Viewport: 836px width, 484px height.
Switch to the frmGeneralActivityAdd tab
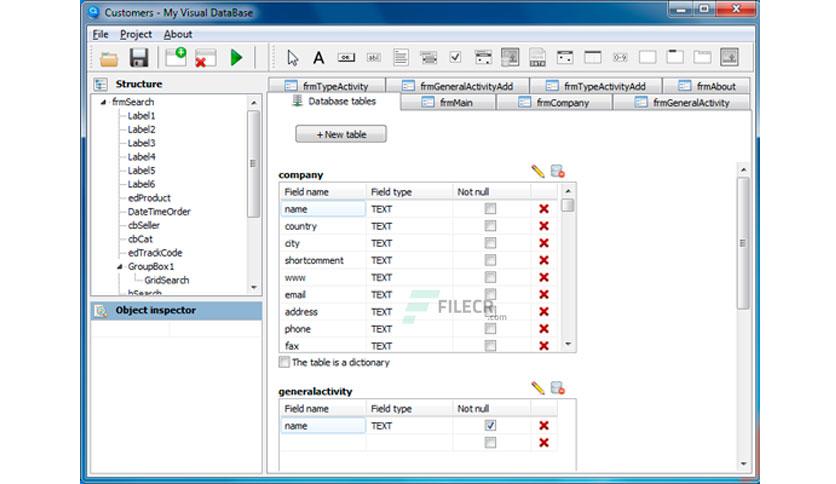[457, 86]
